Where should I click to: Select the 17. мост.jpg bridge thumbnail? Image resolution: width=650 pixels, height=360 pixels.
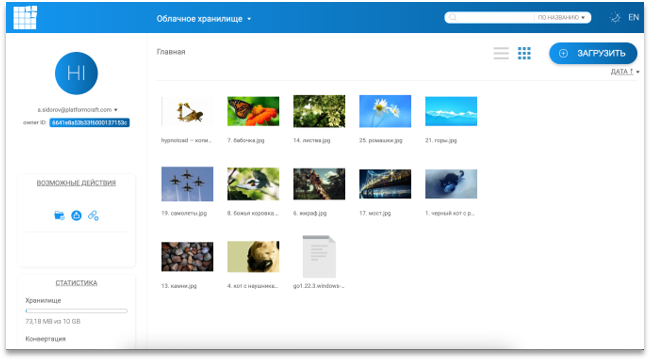coord(385,184)
